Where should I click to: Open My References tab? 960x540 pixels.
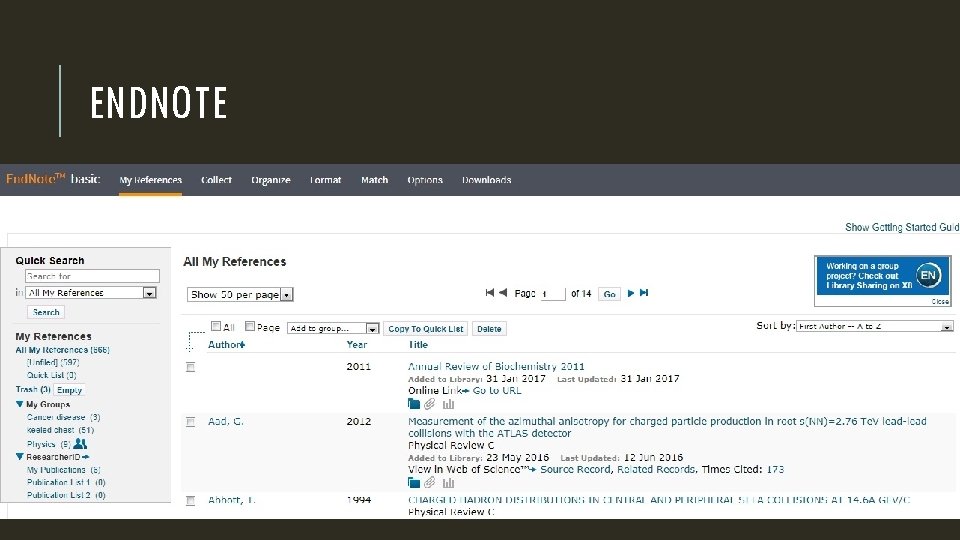tap(151, 180)
